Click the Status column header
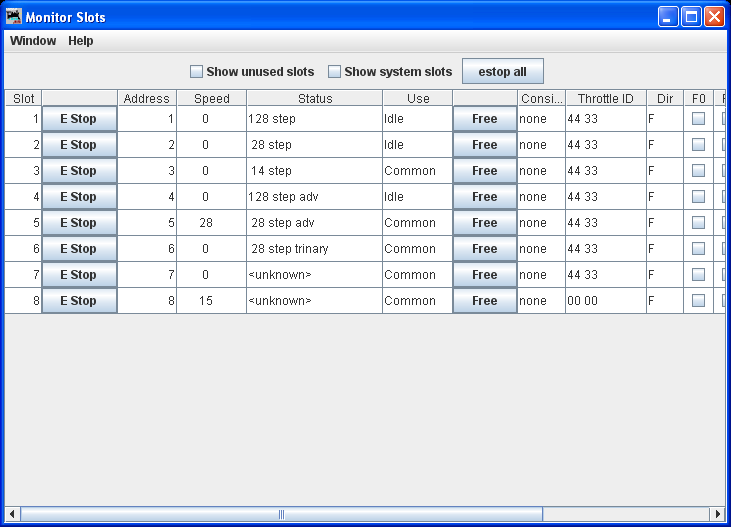 pyautogui.click(x=314, y=98)
